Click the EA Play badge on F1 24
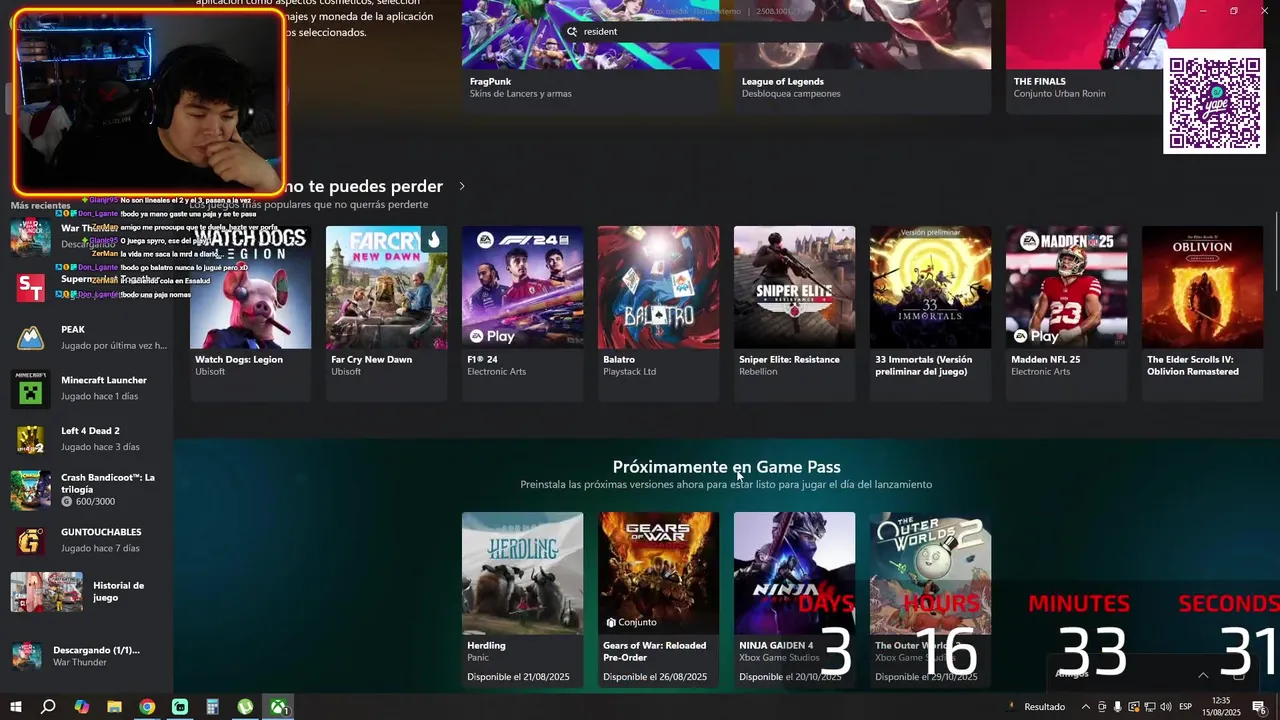1280x720 pixels. [x=492, y=336]
